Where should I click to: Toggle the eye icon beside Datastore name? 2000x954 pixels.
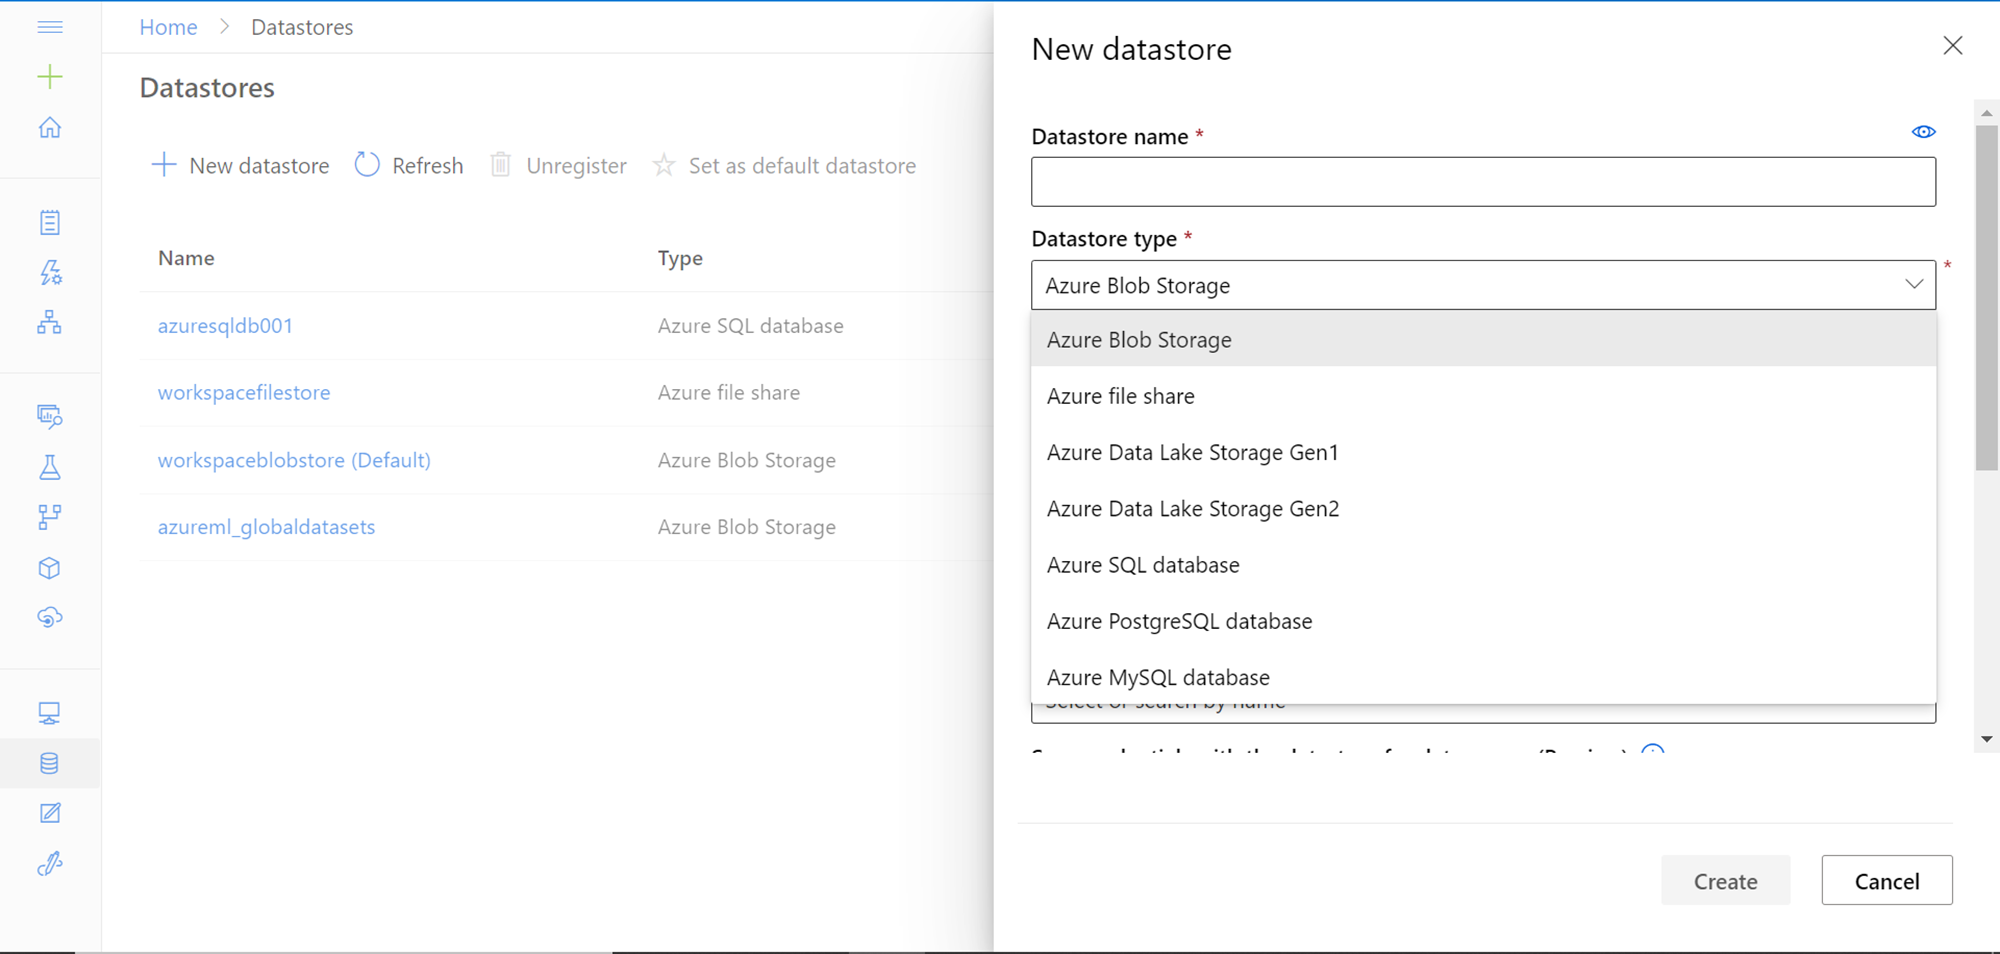1923,132
